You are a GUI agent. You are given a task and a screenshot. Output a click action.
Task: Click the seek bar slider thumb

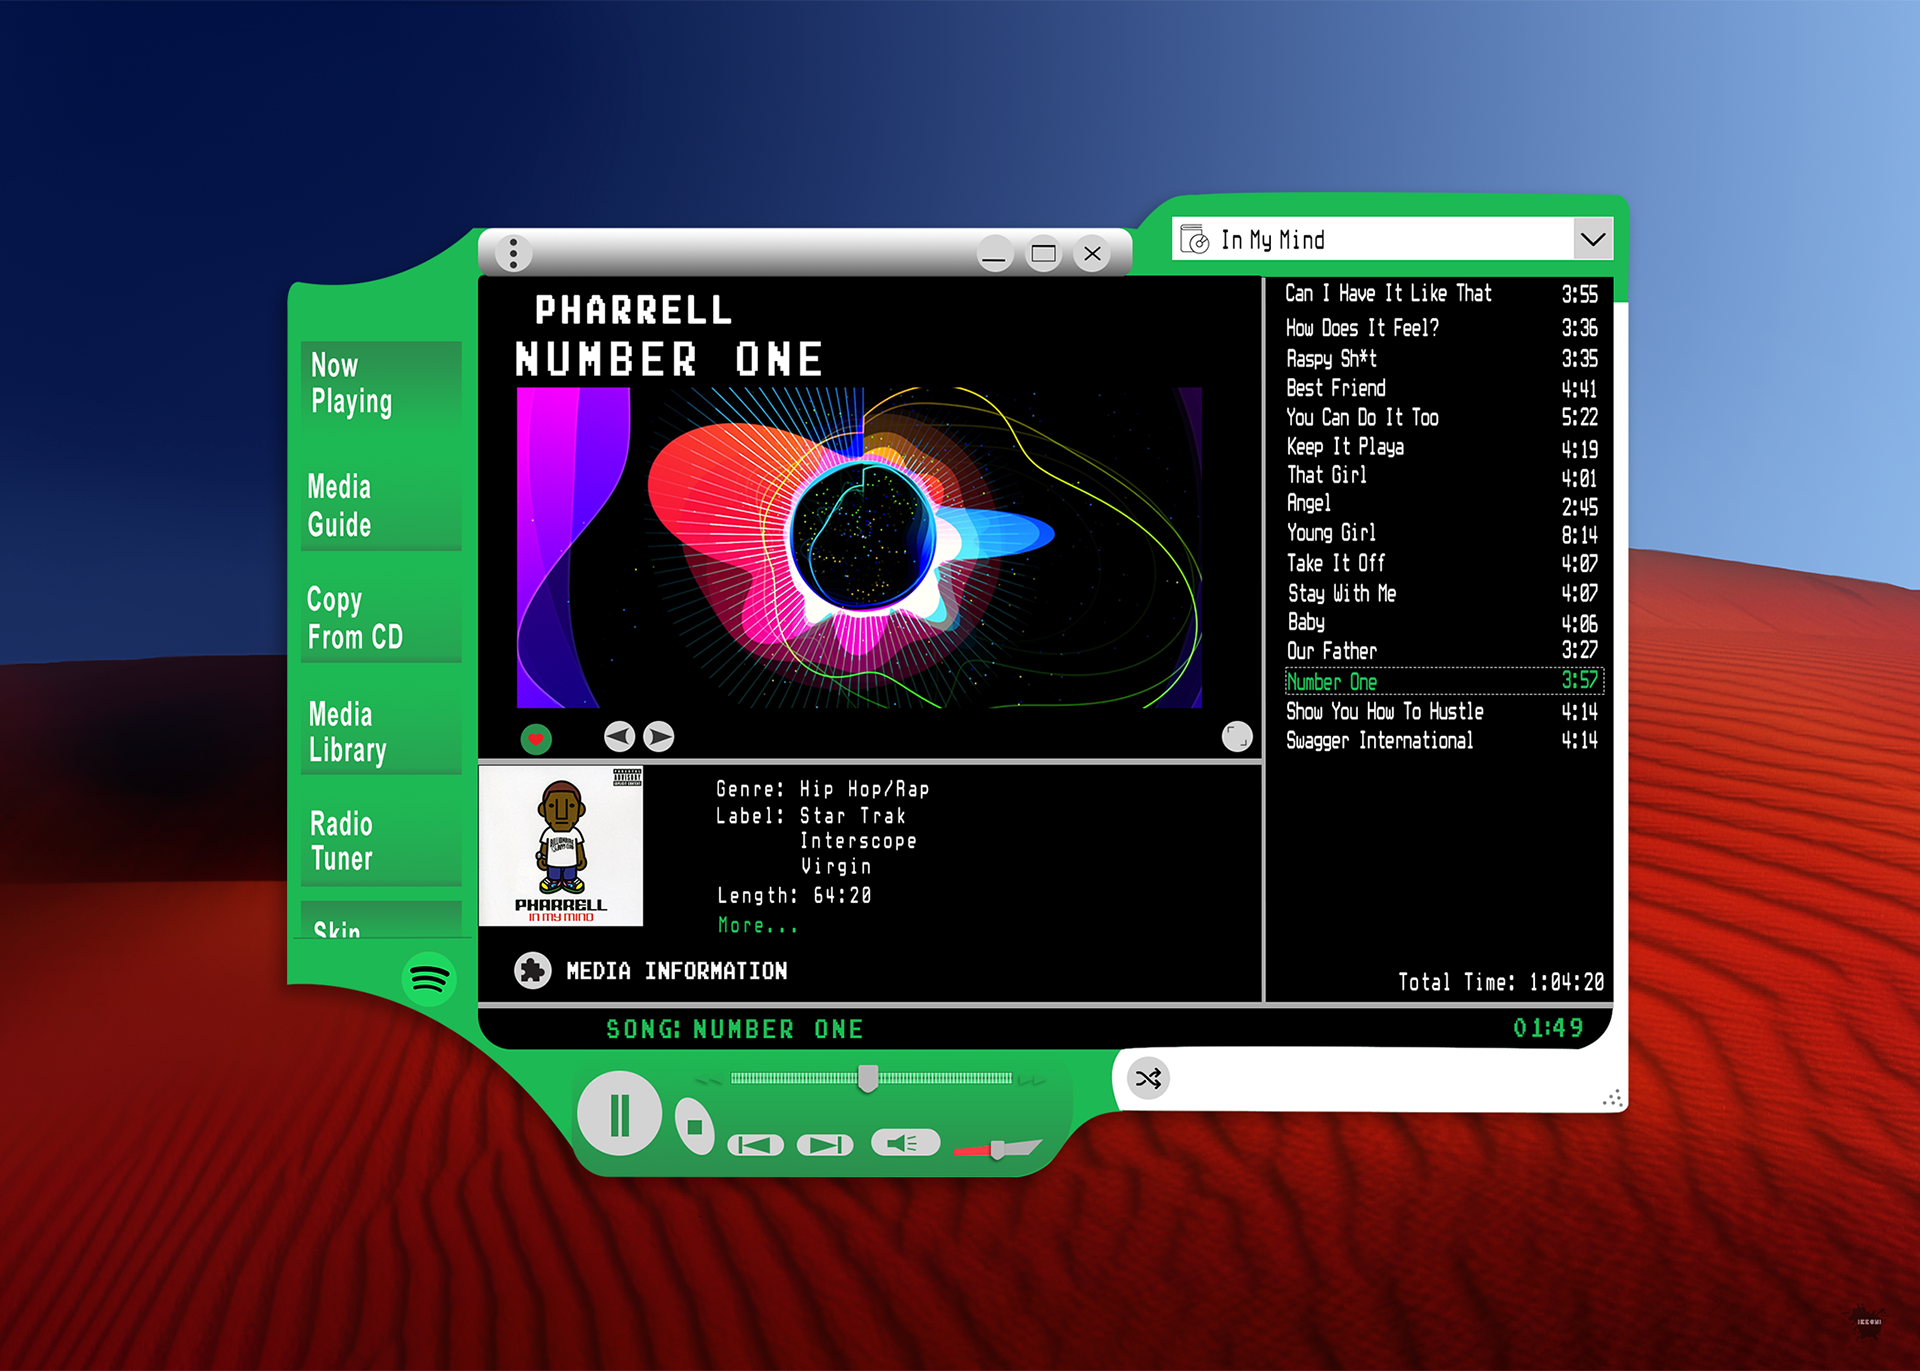click(x=868, y=1078)
